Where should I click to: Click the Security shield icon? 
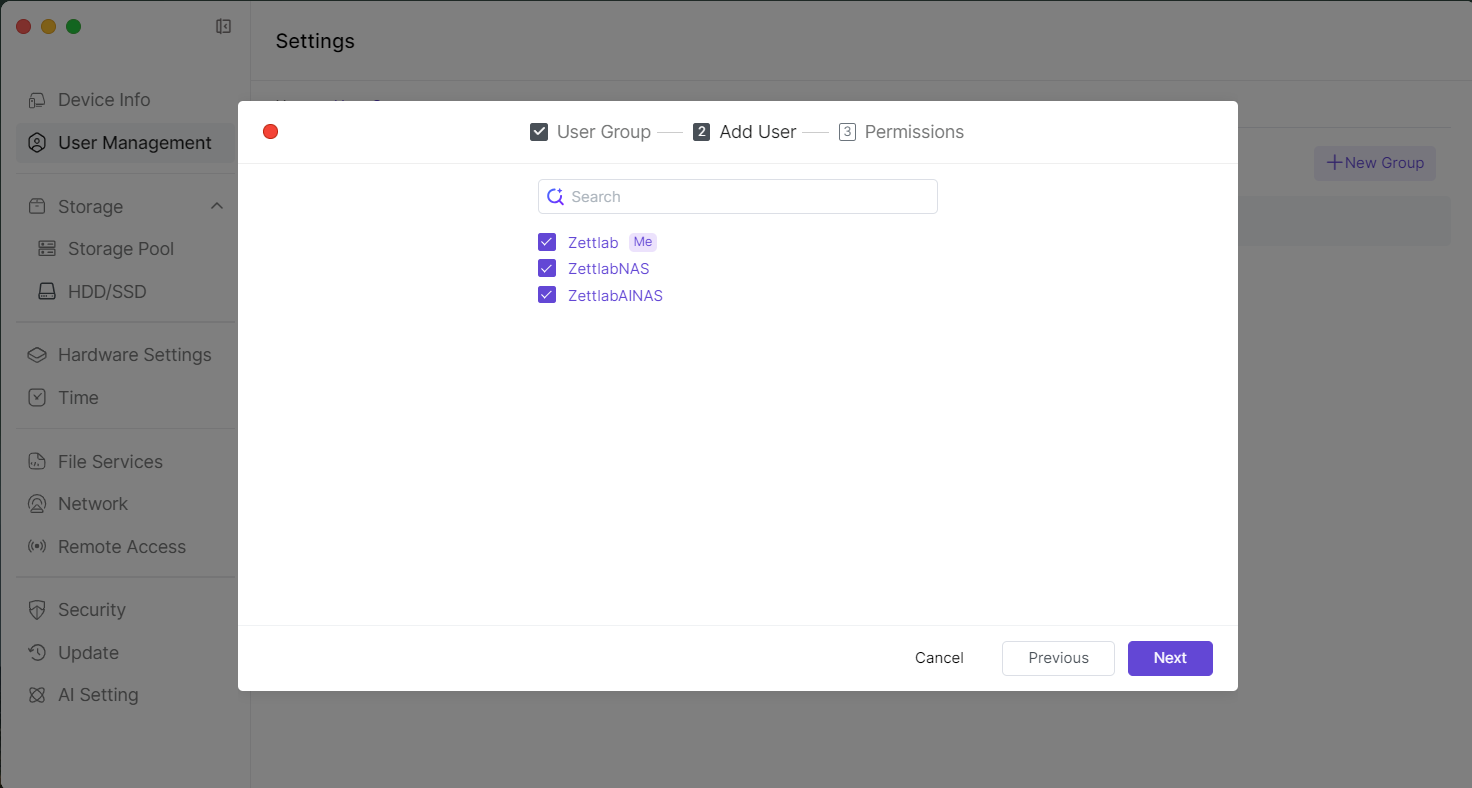(37, 610)
